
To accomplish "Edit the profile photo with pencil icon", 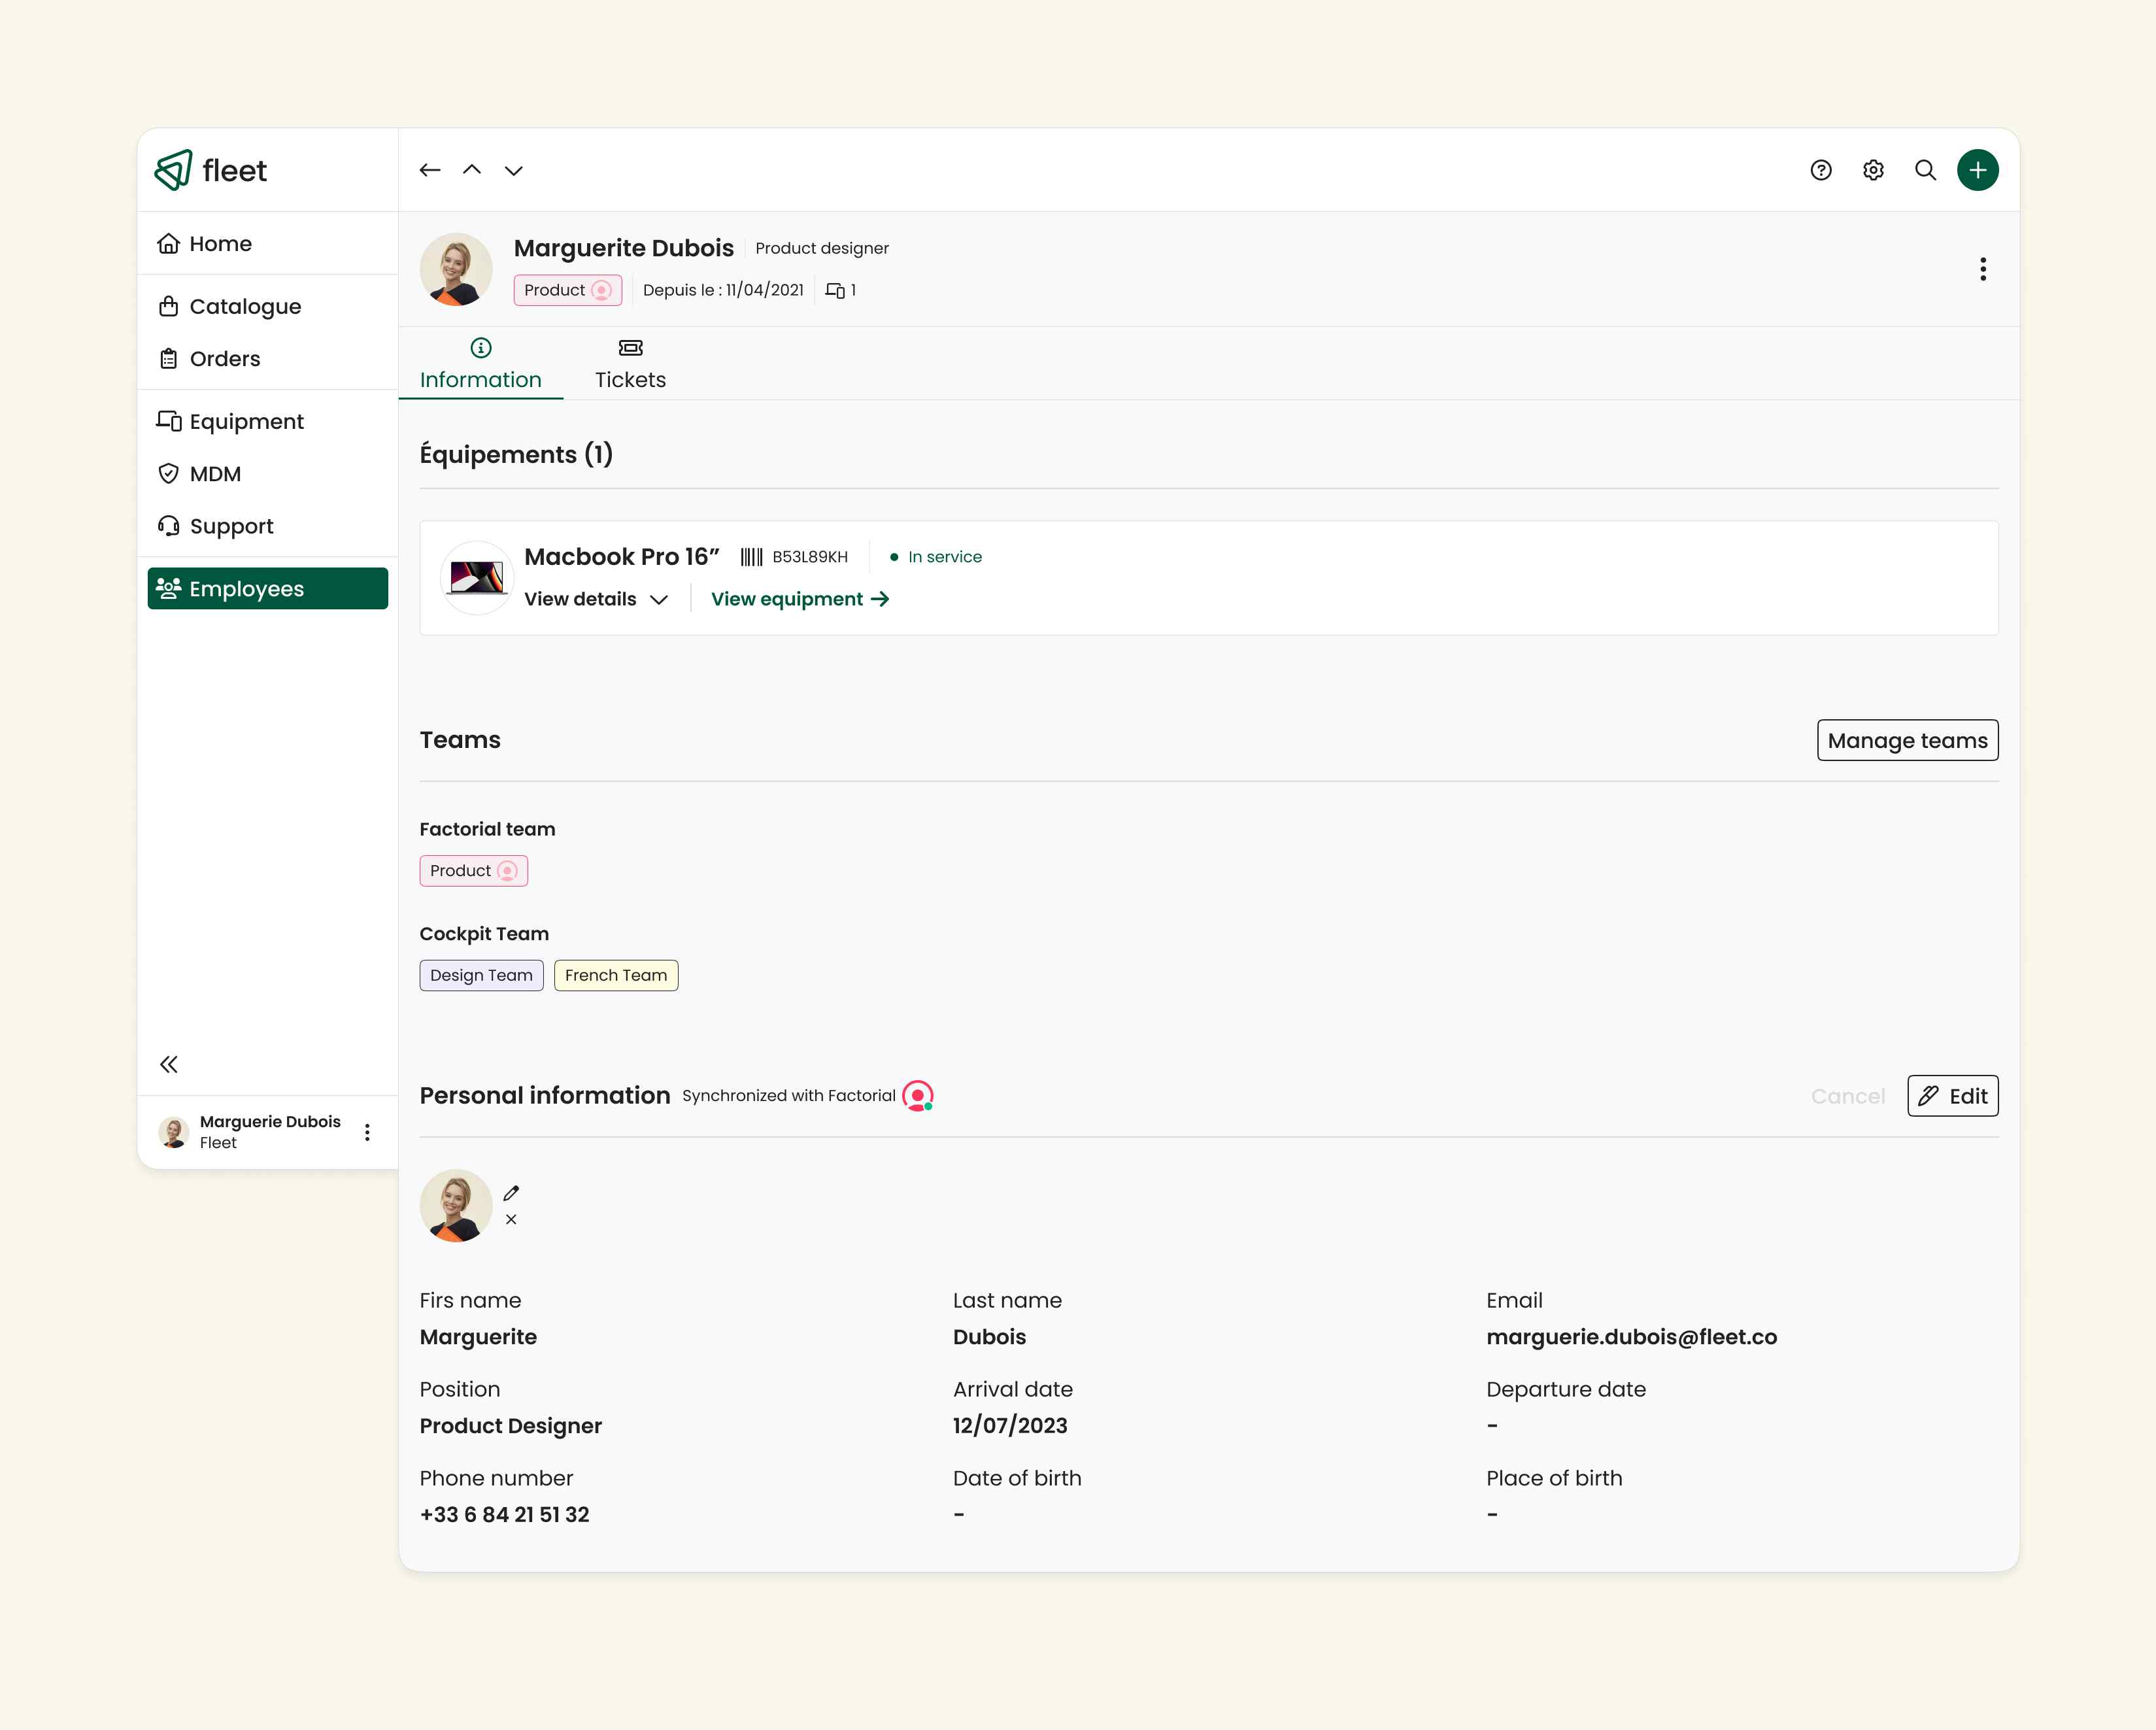I will pyautogui.click(x=511, y=1193).
